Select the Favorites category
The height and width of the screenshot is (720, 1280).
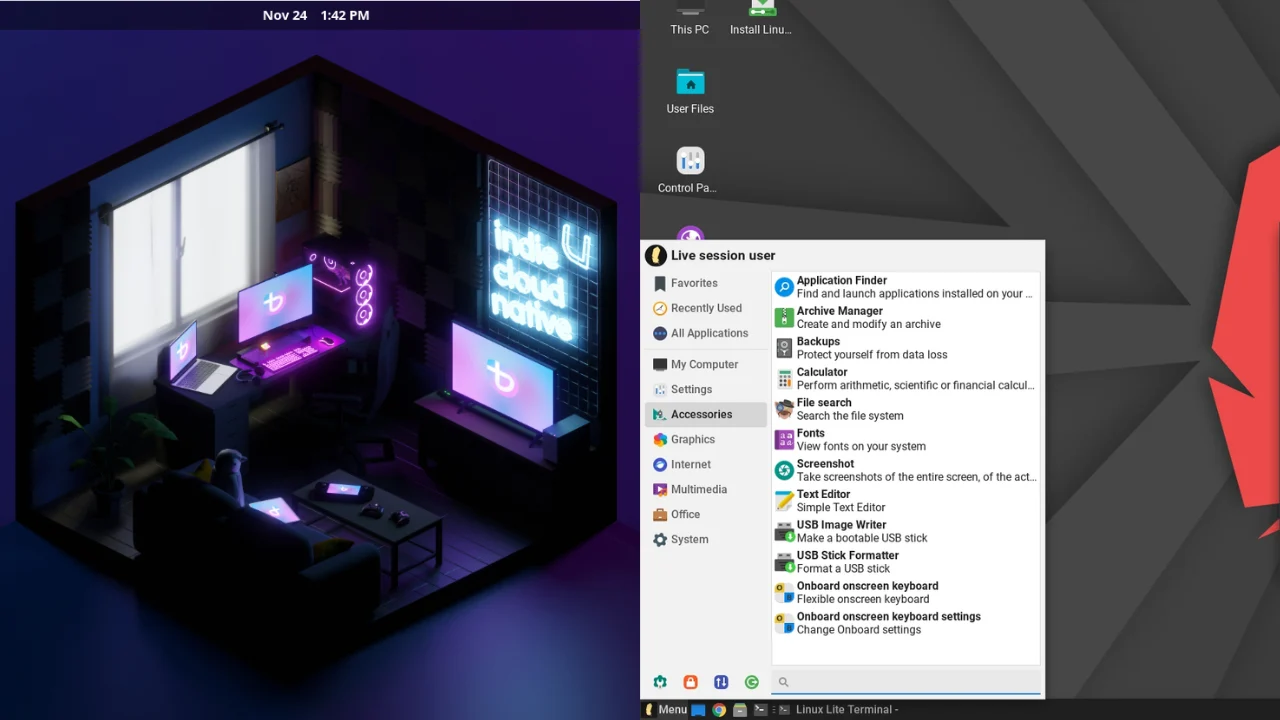coord(706,283)
